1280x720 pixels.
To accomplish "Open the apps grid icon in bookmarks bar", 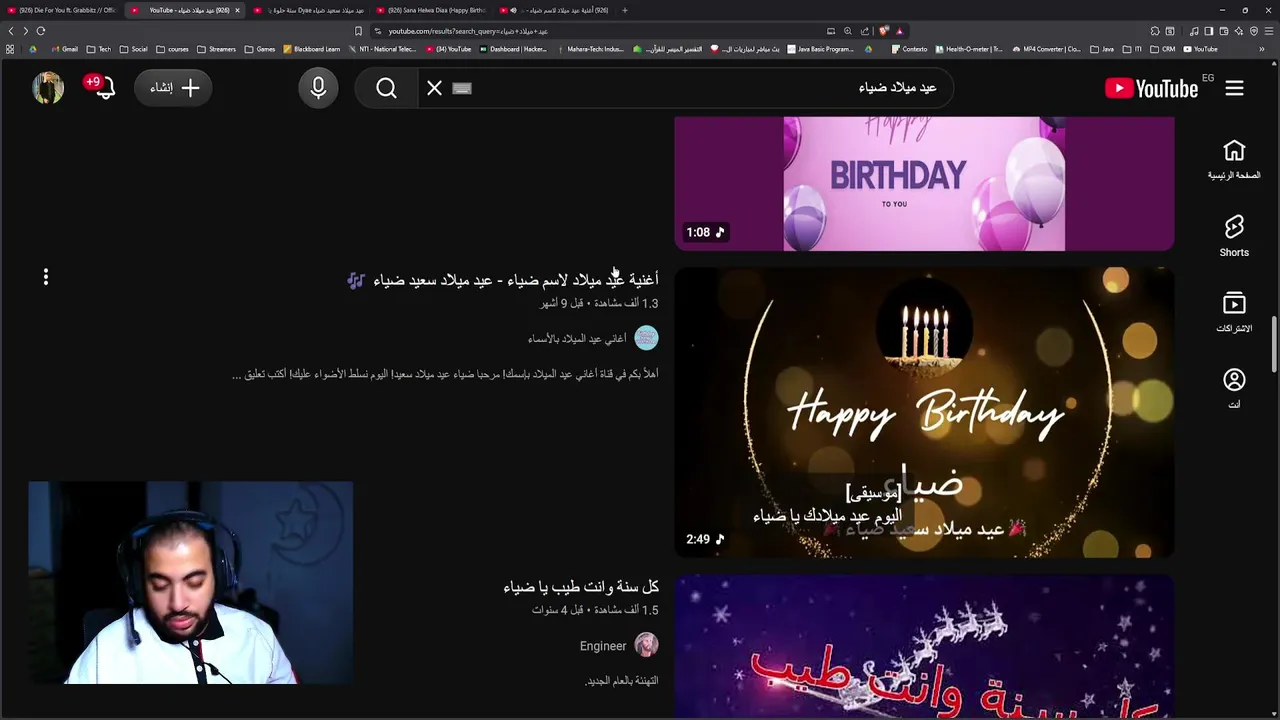I will 10,49.
